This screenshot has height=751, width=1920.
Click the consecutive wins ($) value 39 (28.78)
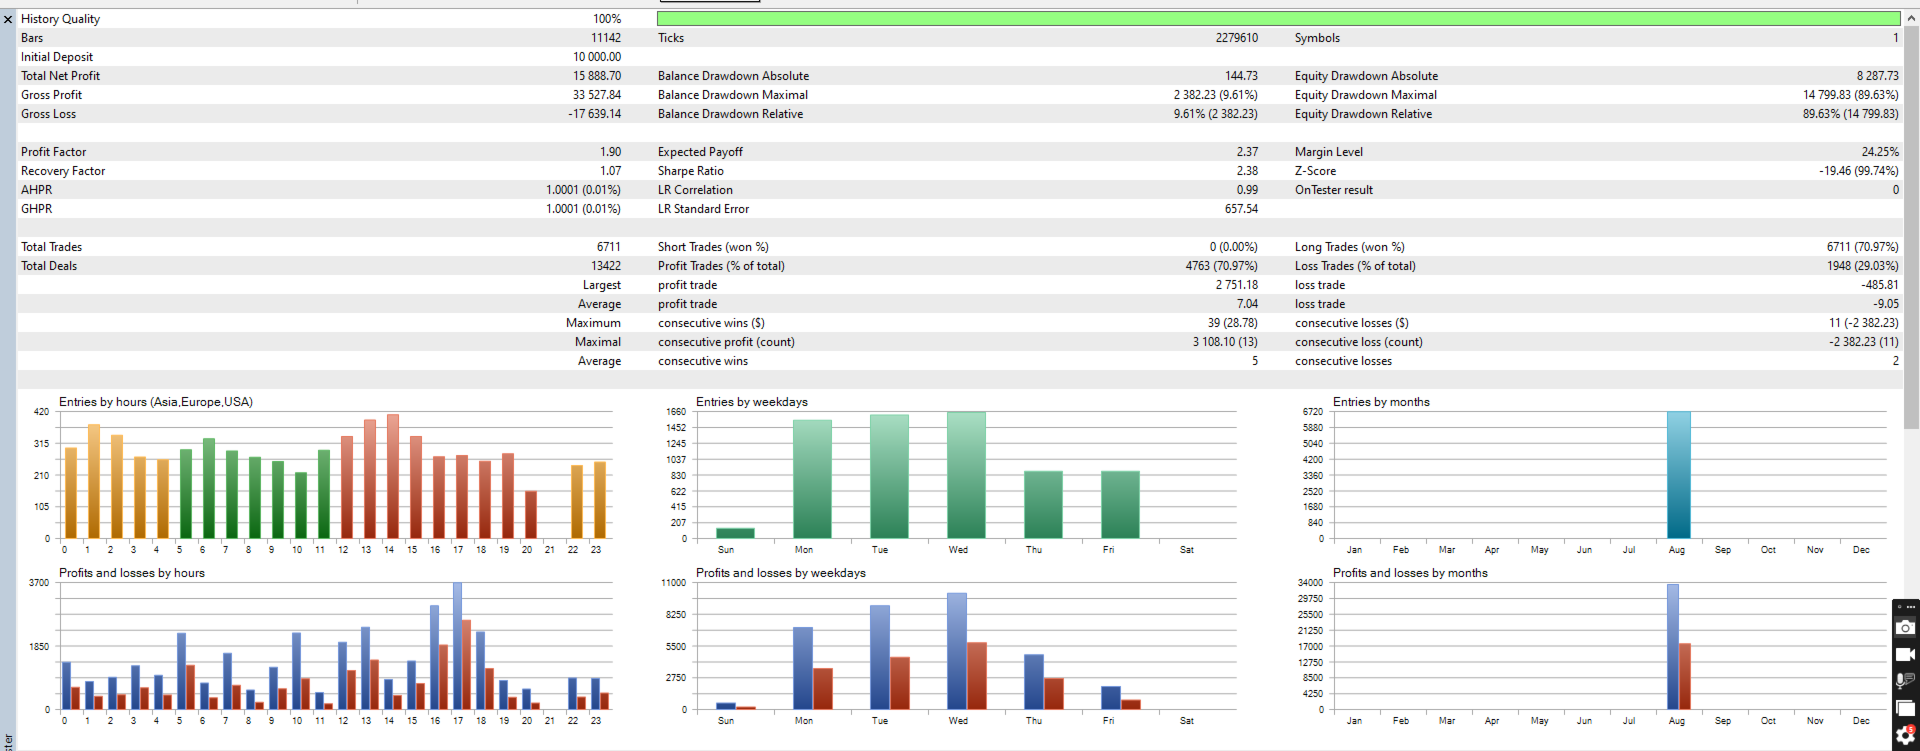[x=1233, y=323]
